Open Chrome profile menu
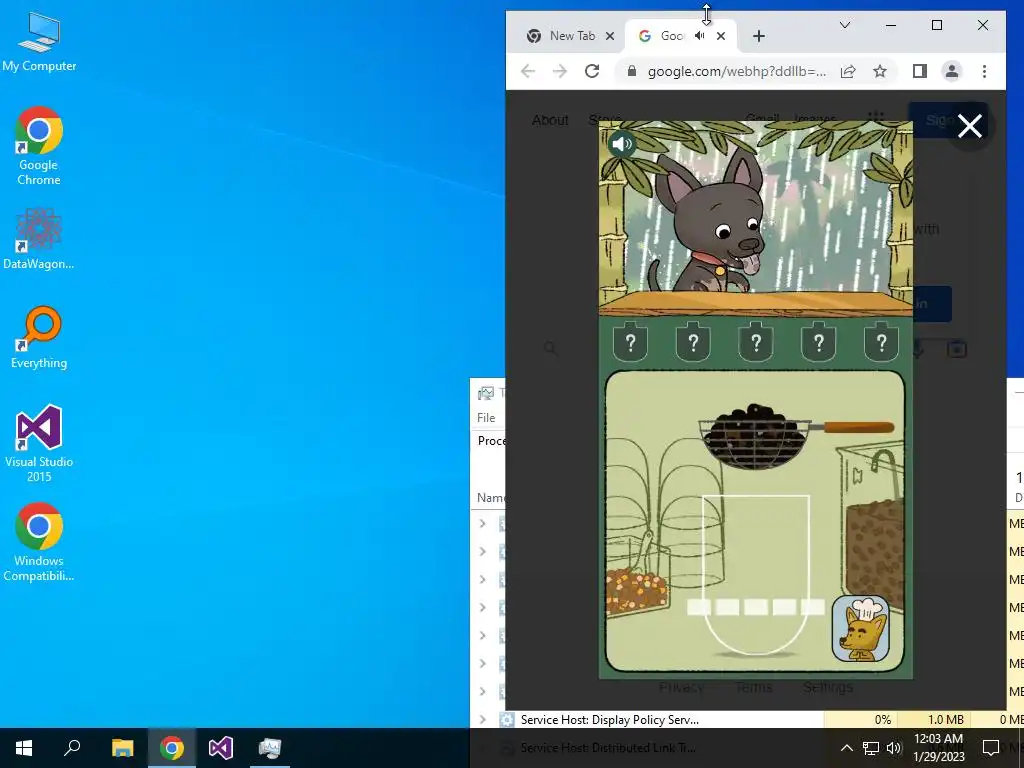The height and width of the screenshot is (768, 1024). (x=952, y=71)
